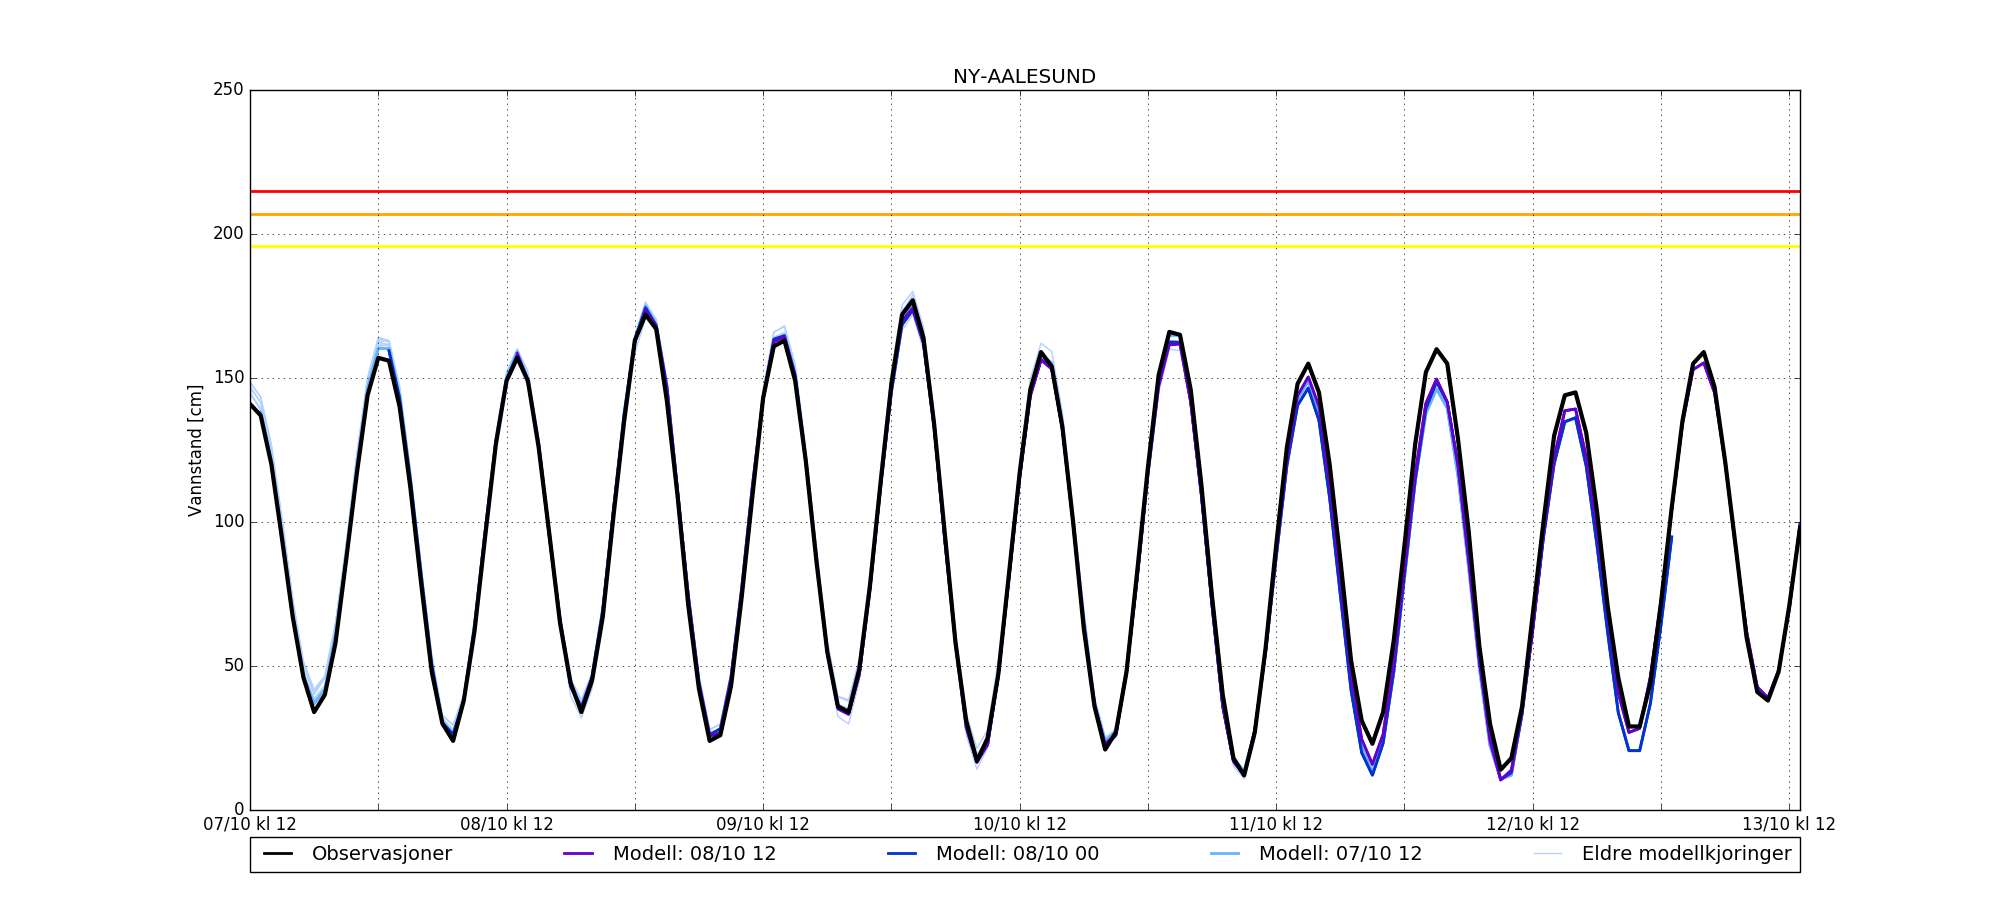Click the Observasjoner legend label
Viewport: 2000px width, 900px height.
tap(381, 854)
